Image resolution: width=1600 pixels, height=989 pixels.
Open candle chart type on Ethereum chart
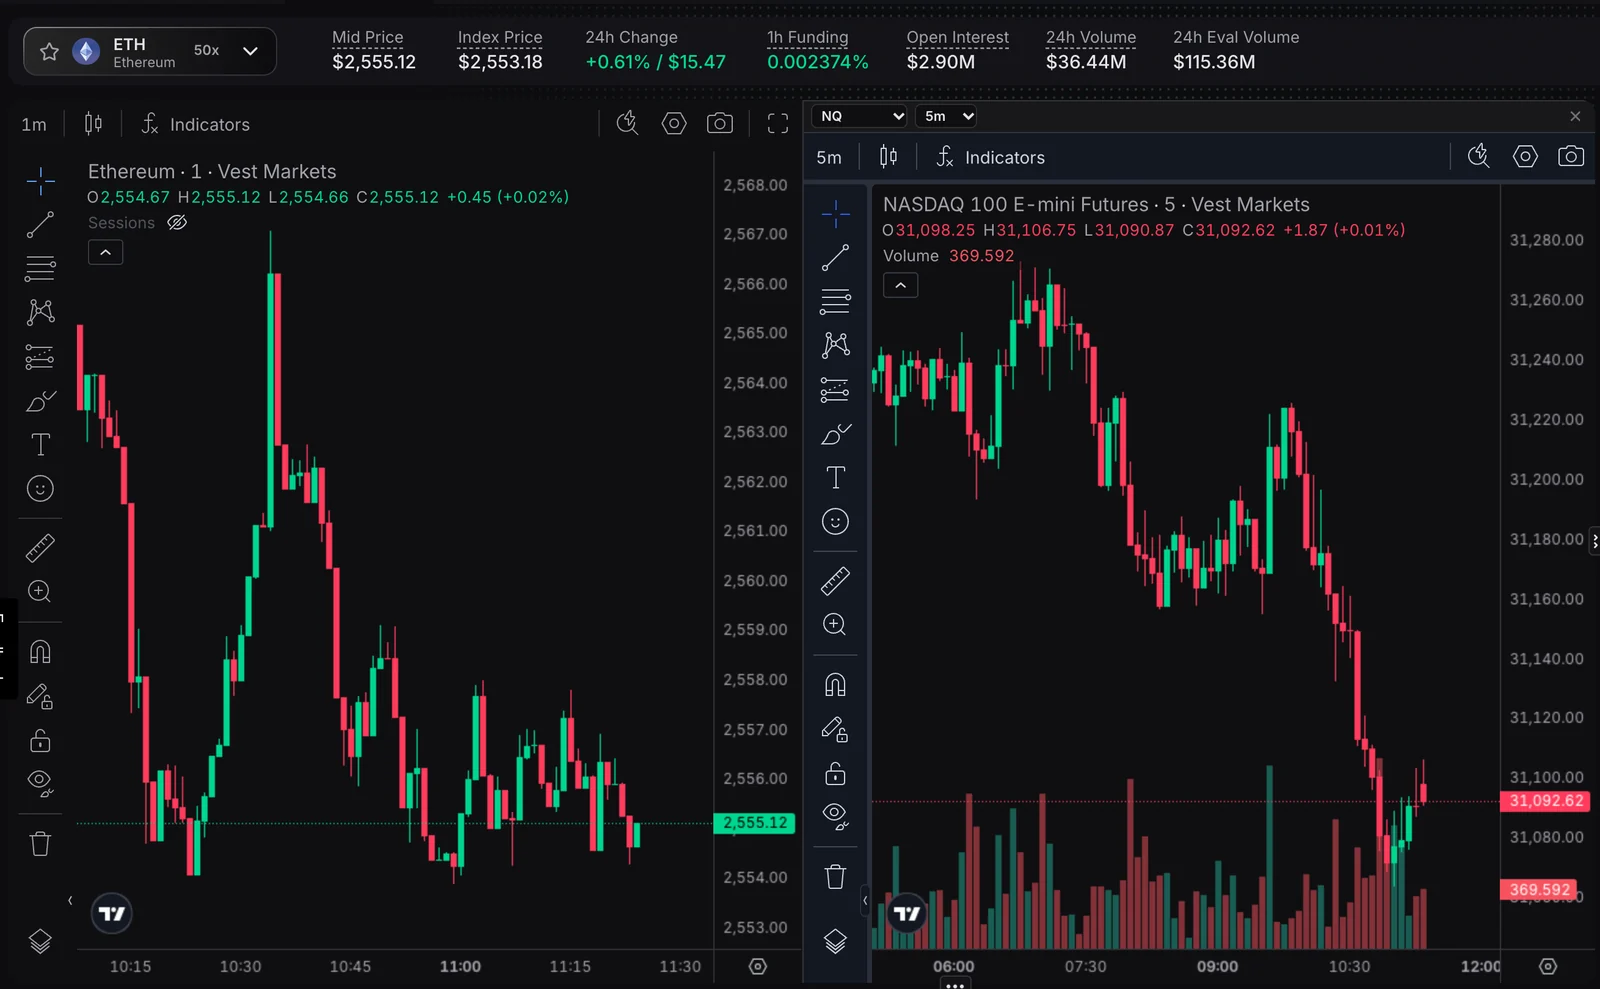(93, 123)
